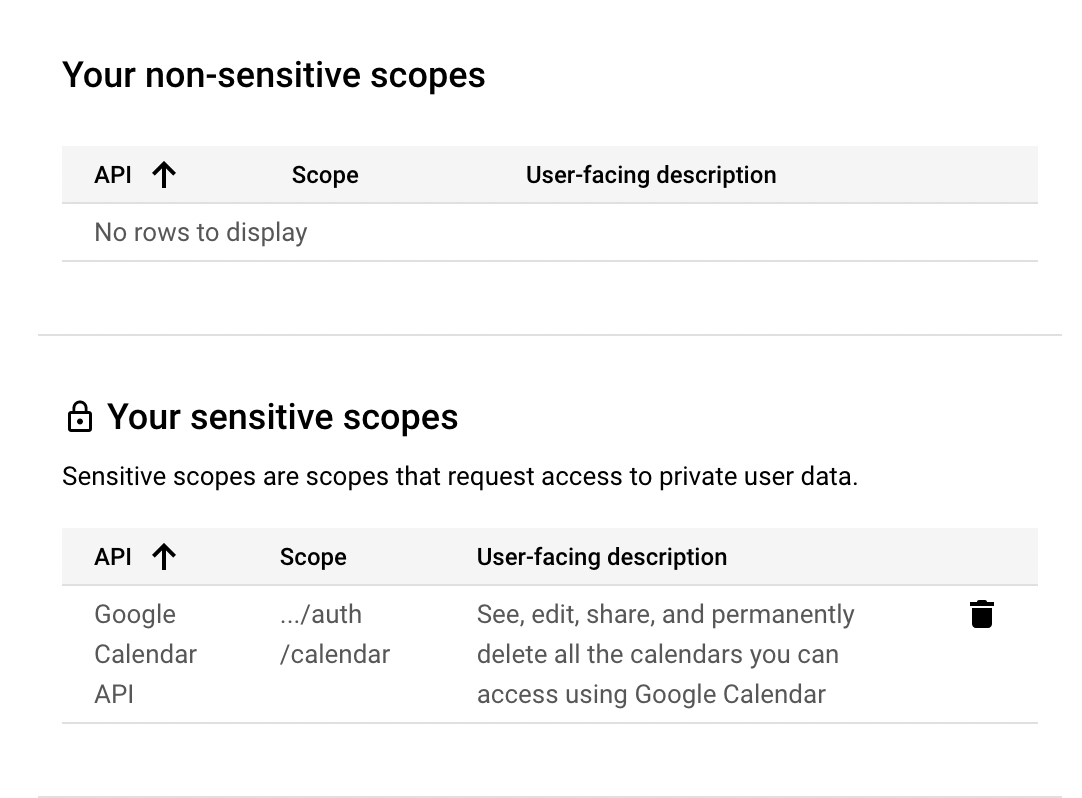The image size is (1082, 798).
Task: Click the sentence explaining sensitive scopes
Action: click(x=460, y=476)
